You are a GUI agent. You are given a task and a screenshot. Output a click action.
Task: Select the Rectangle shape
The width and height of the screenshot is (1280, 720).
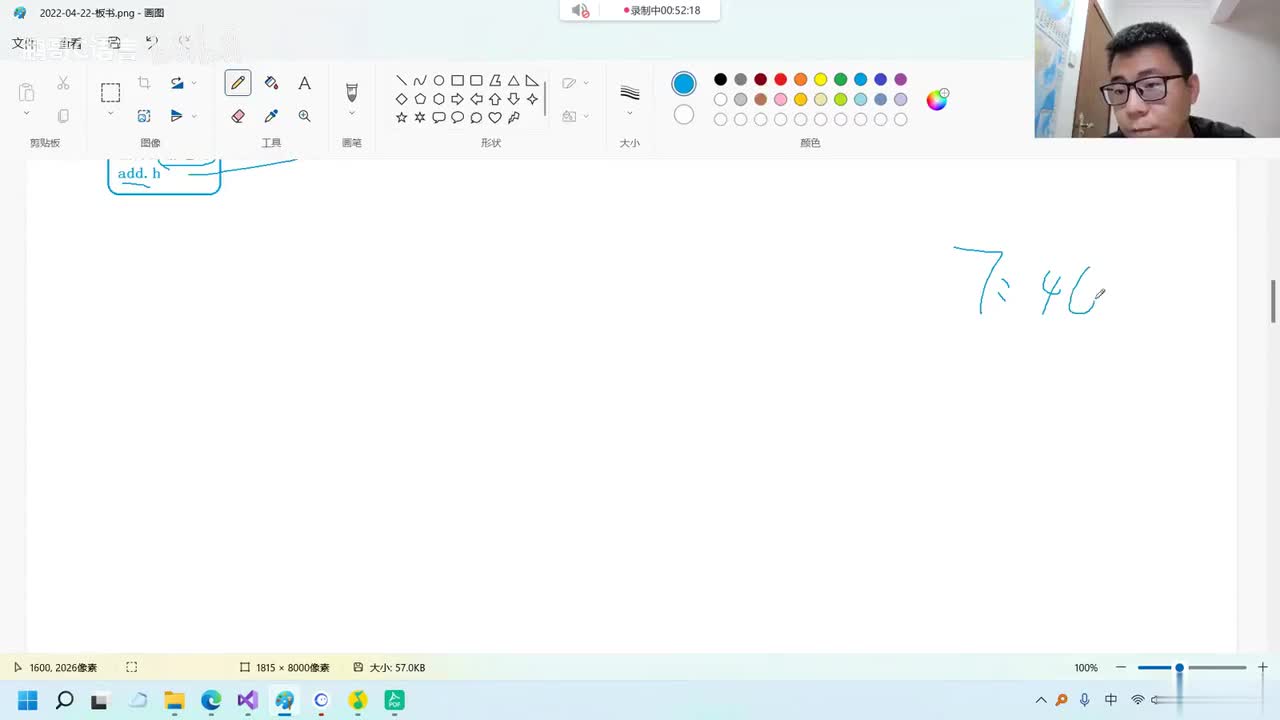pyautogui.click(x=457, y=81)
